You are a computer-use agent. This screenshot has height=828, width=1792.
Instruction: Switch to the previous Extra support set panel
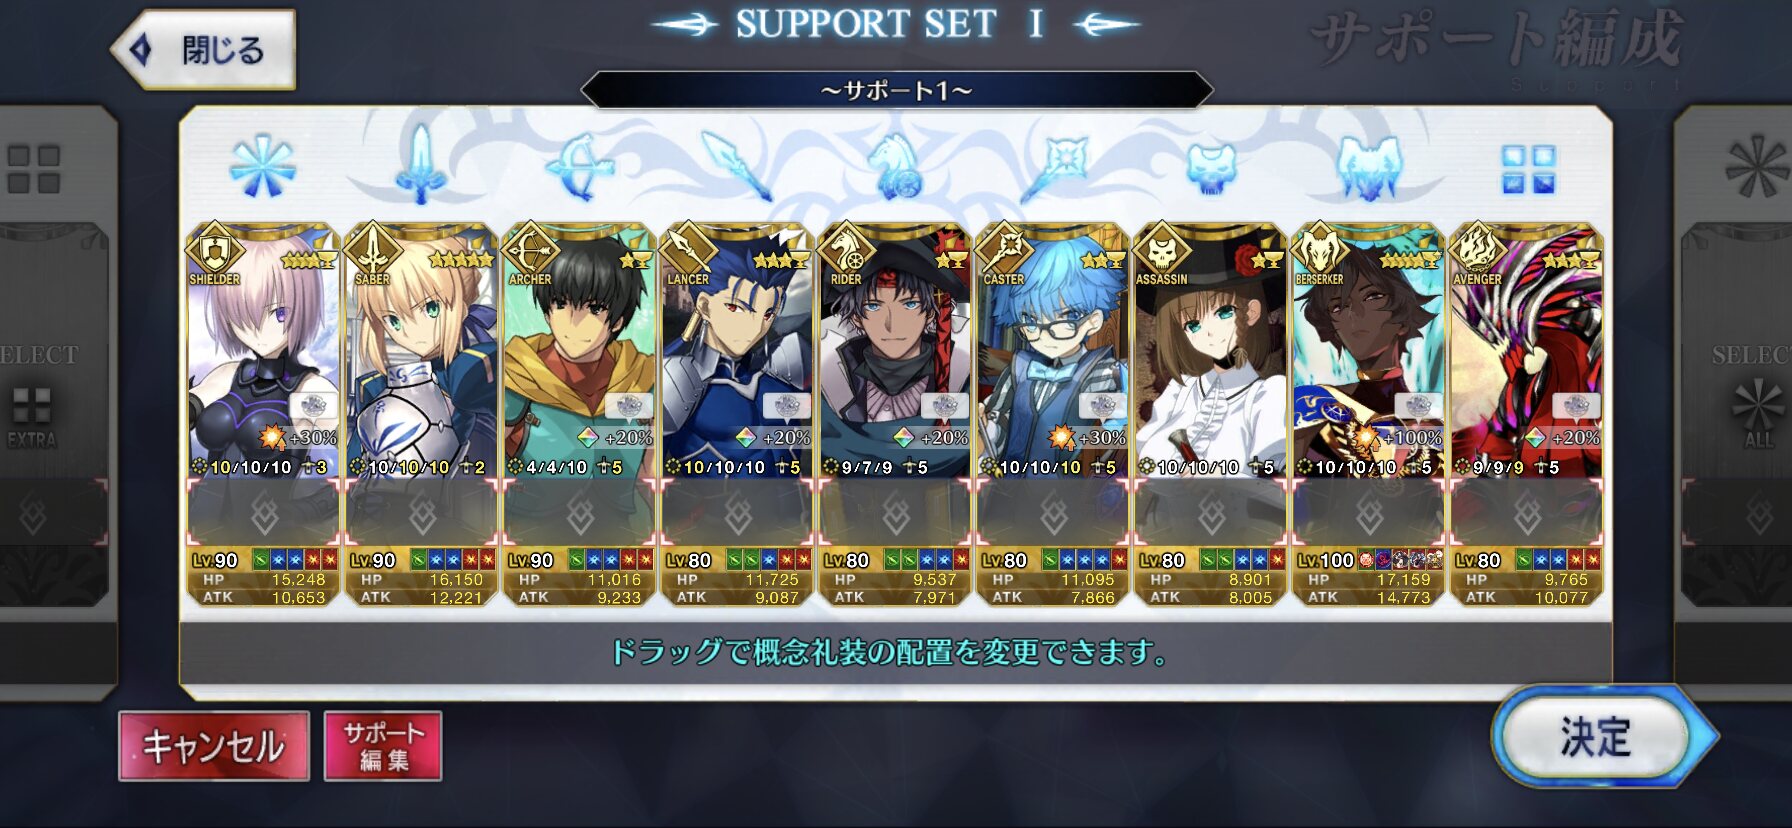coord(56,400)
